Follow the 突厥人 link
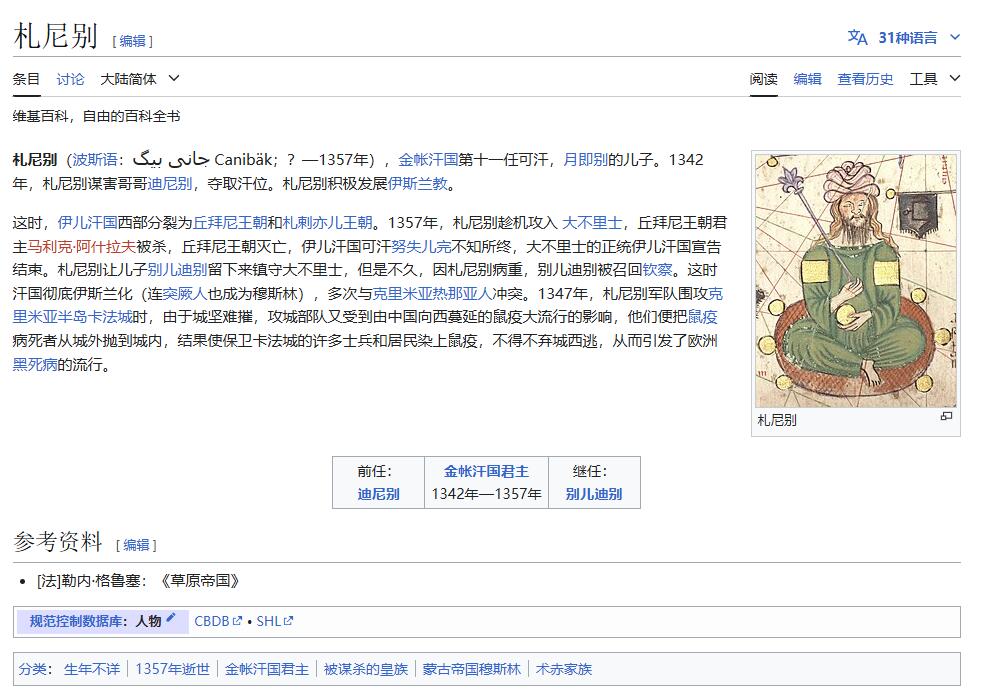This screenshot has width=988, height=695. click(185, 294)
